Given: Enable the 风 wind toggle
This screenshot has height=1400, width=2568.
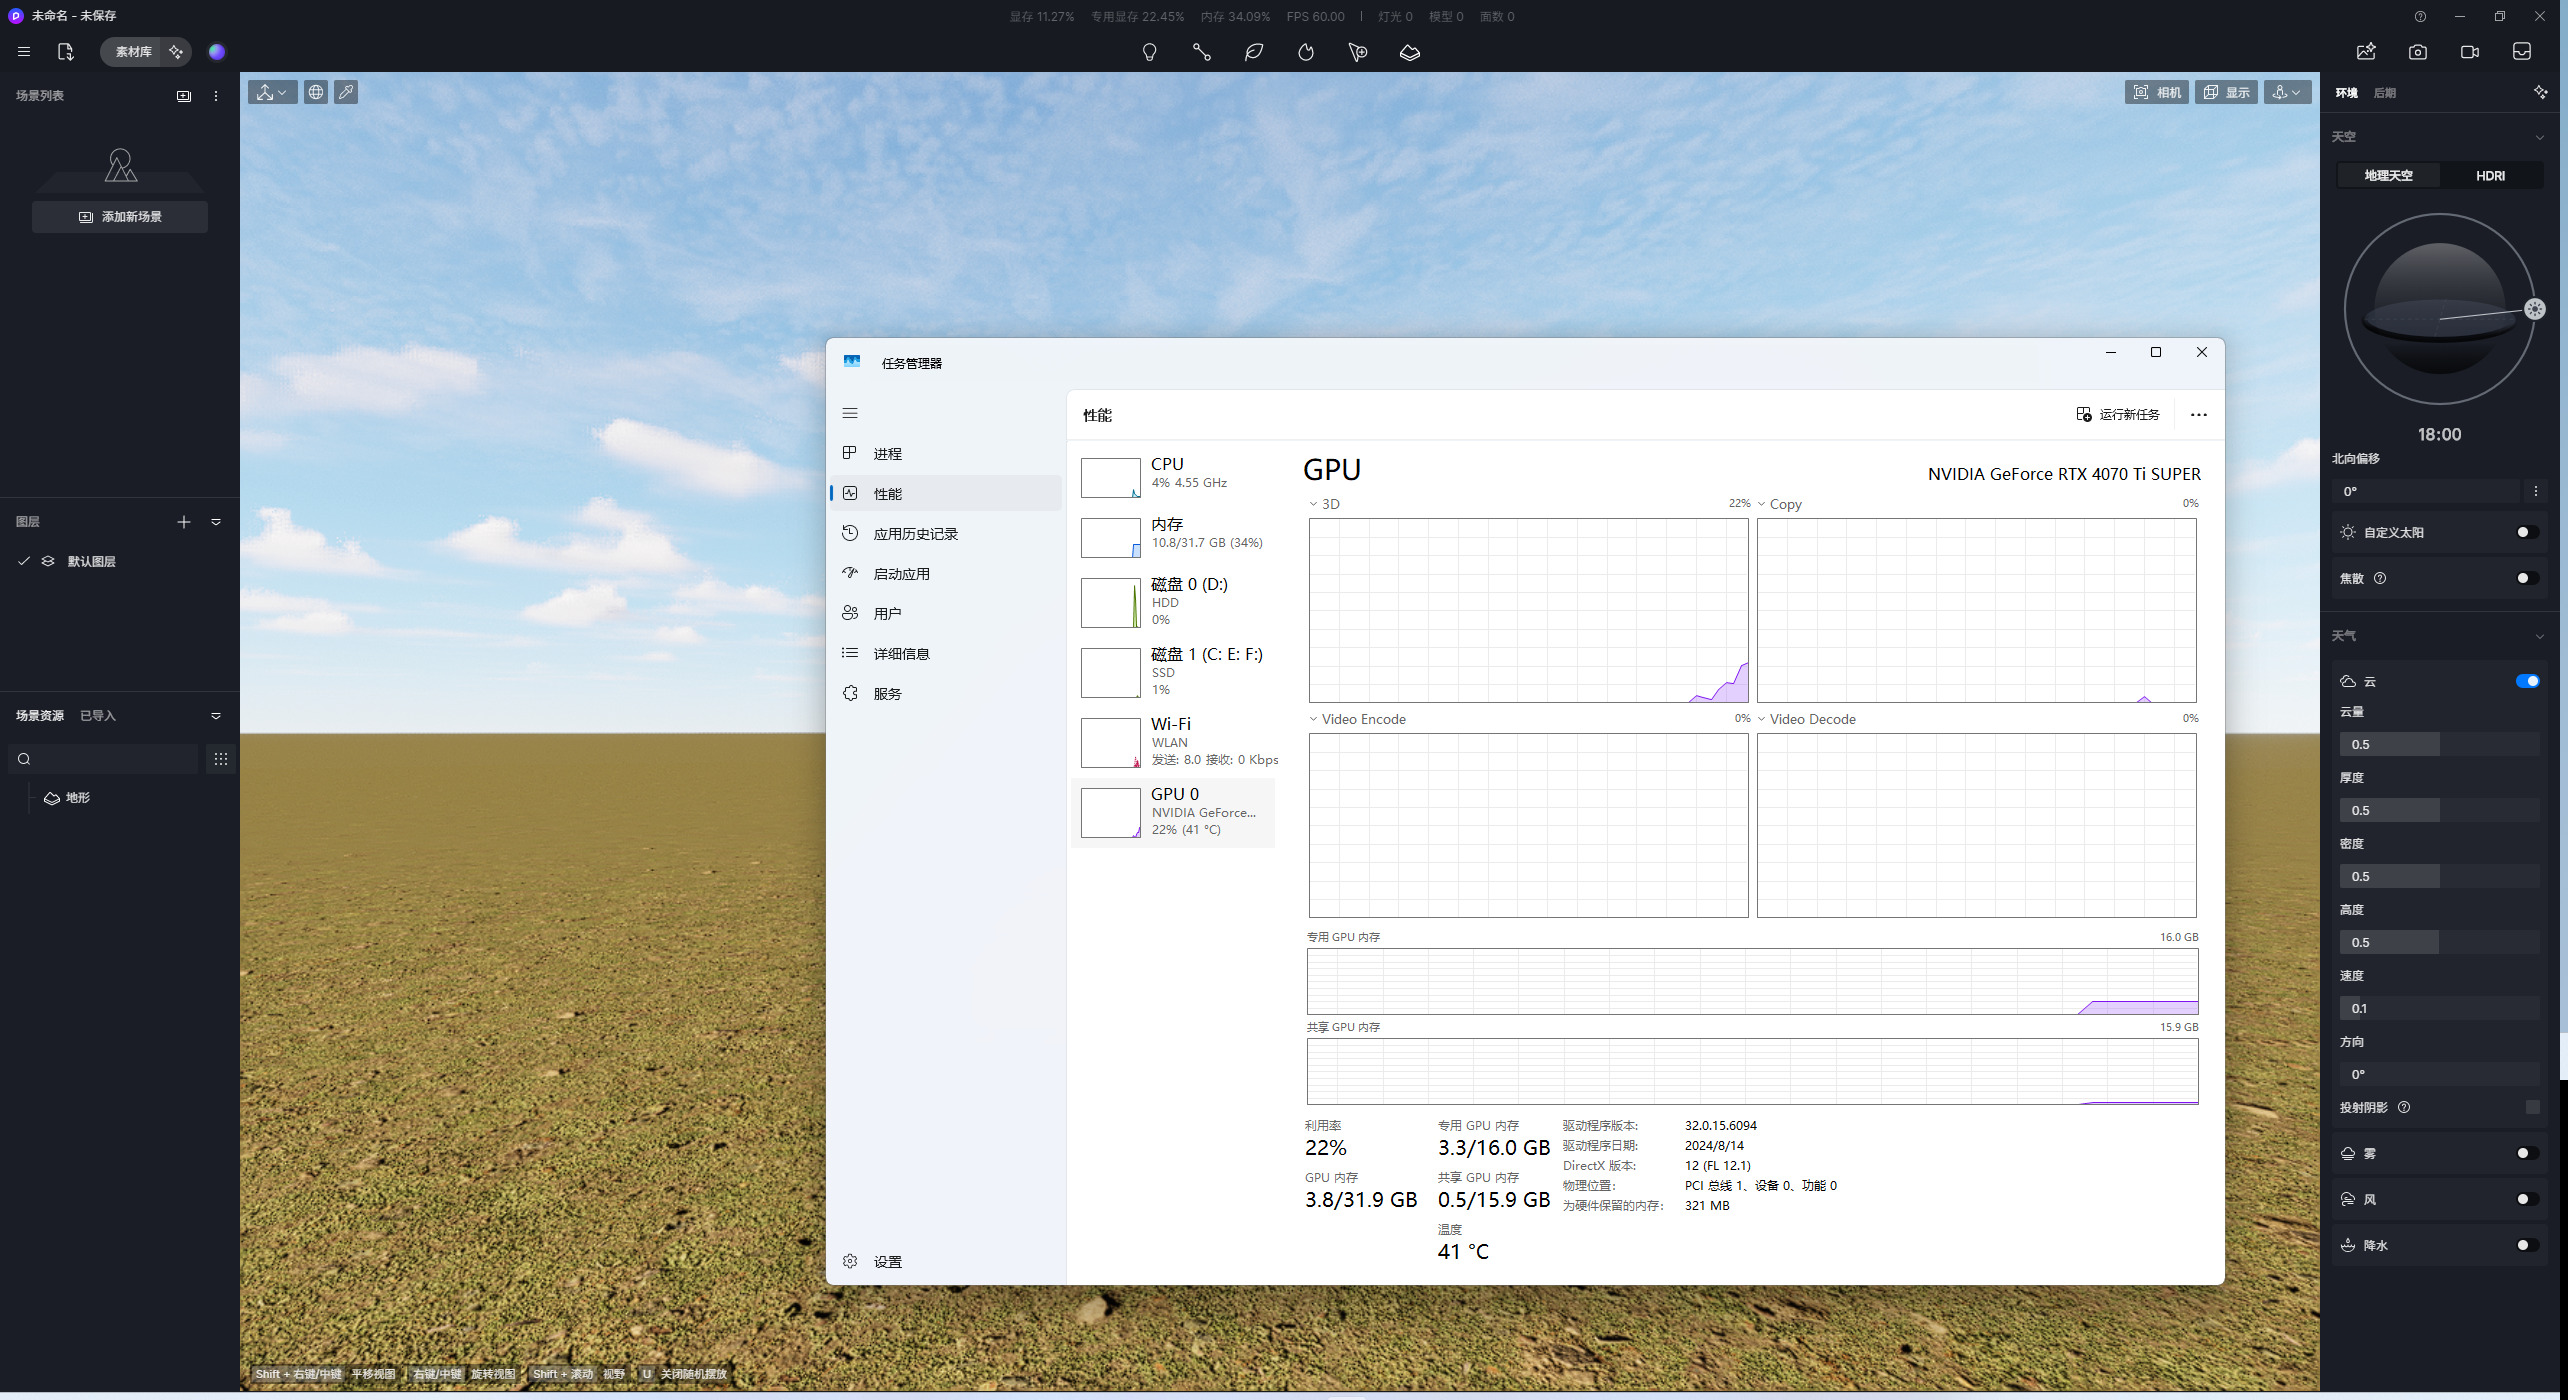Looking at the screenshot, I should click(2527, 1199).
